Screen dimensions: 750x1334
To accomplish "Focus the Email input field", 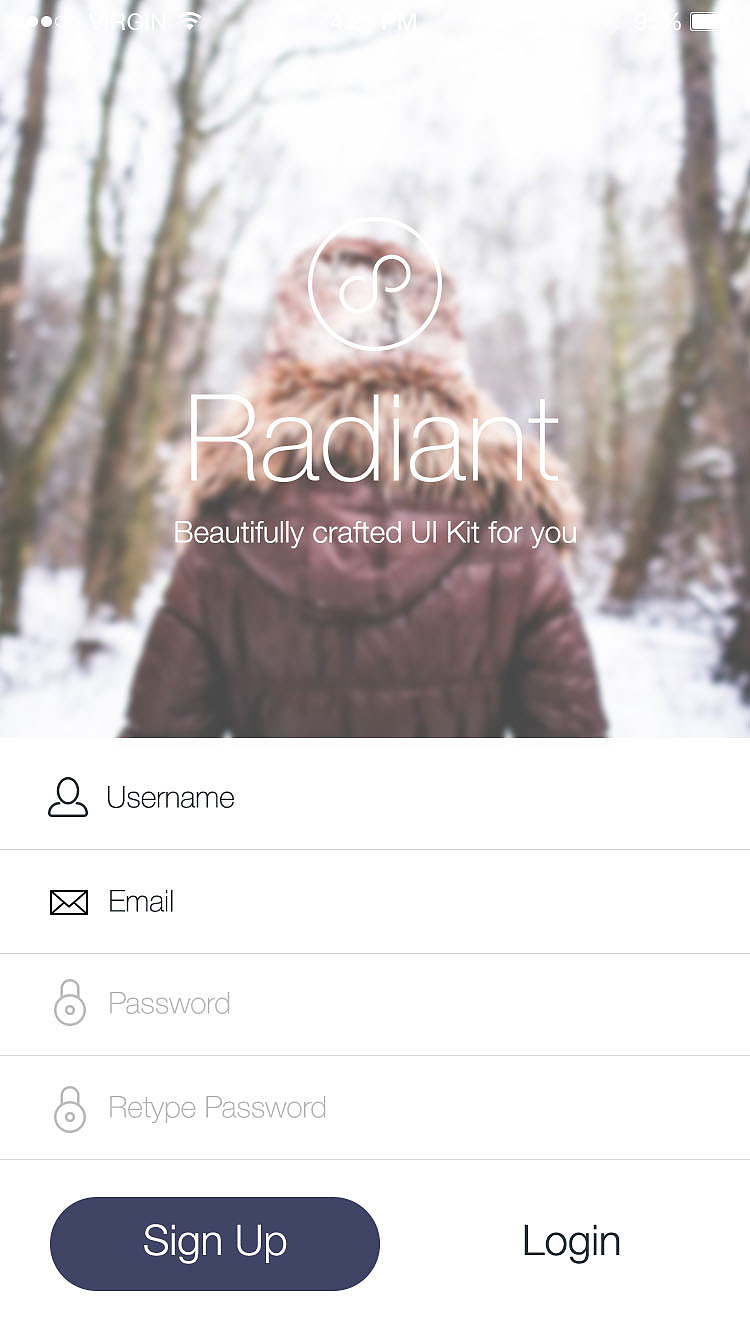I will 375,902.
